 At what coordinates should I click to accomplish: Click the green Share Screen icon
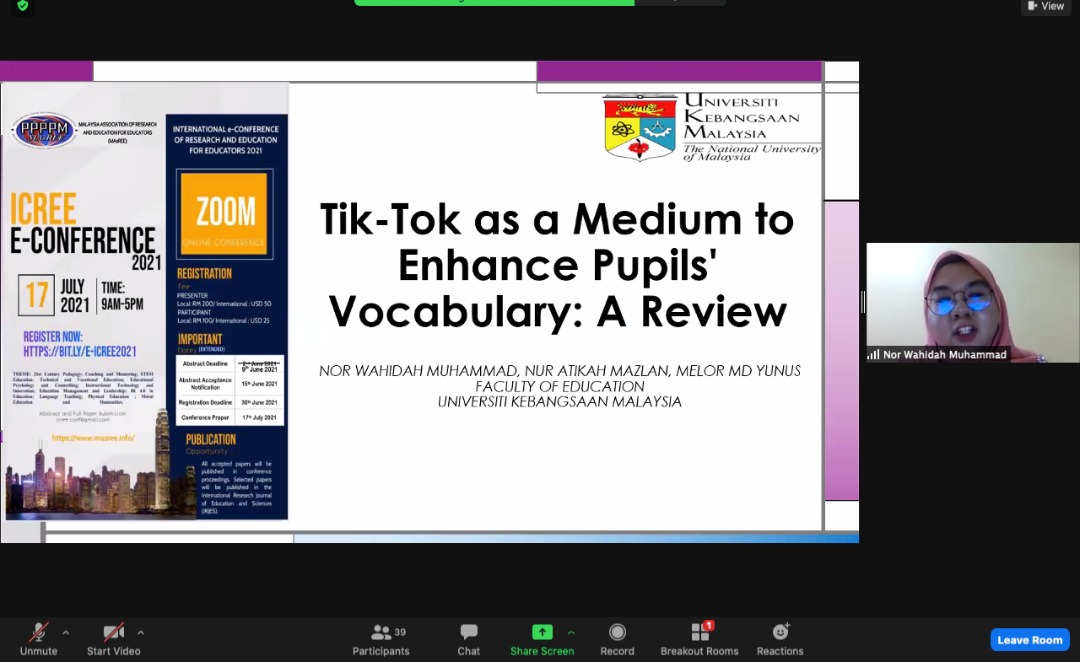(x=542, y=632)
